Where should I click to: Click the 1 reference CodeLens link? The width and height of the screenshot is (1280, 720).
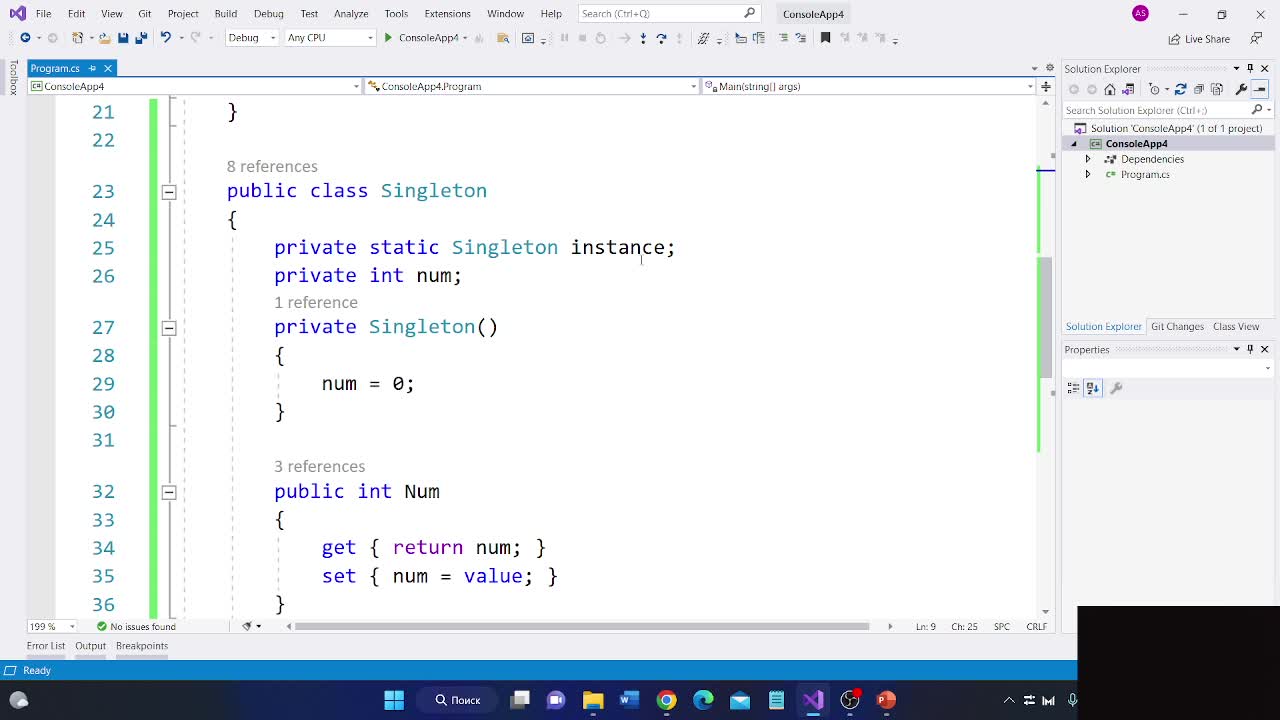tap(316, 303)
